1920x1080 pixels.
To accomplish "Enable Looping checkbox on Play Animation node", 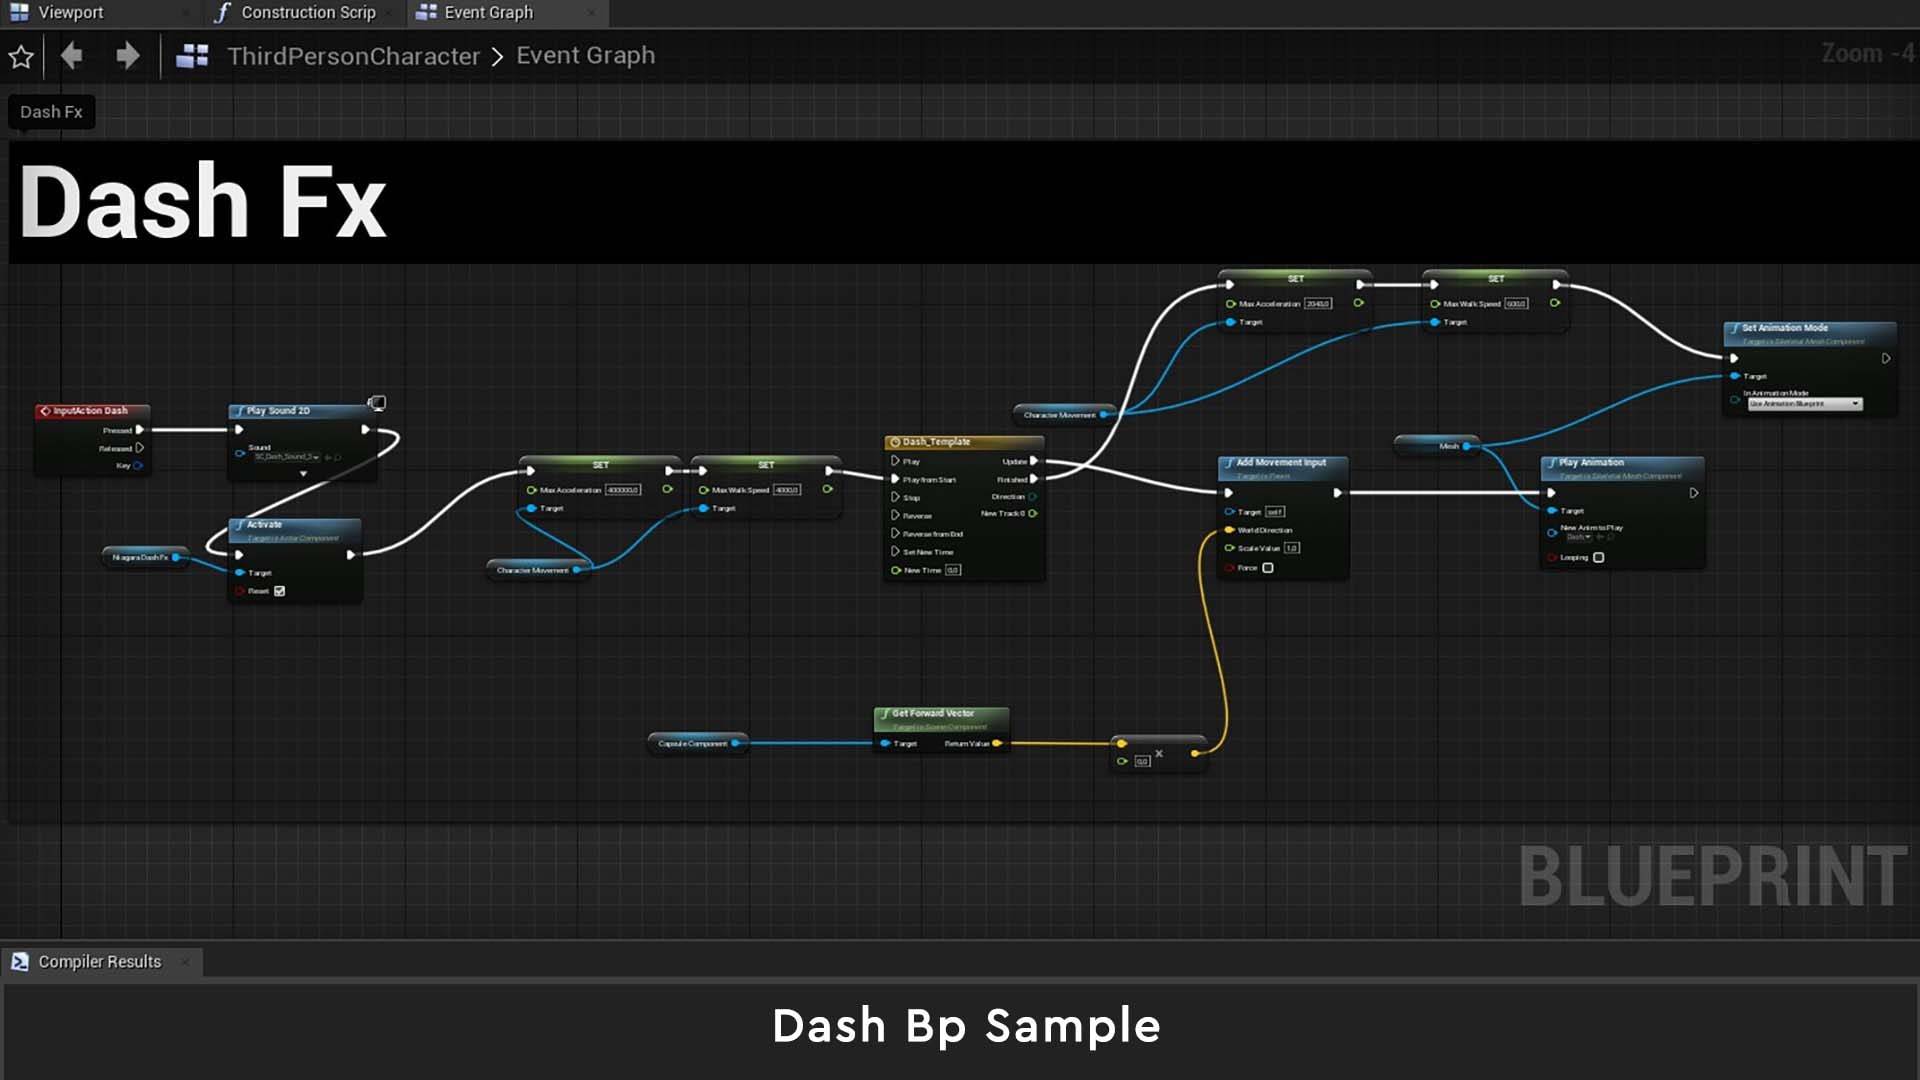I will (x=1598, y=558).
